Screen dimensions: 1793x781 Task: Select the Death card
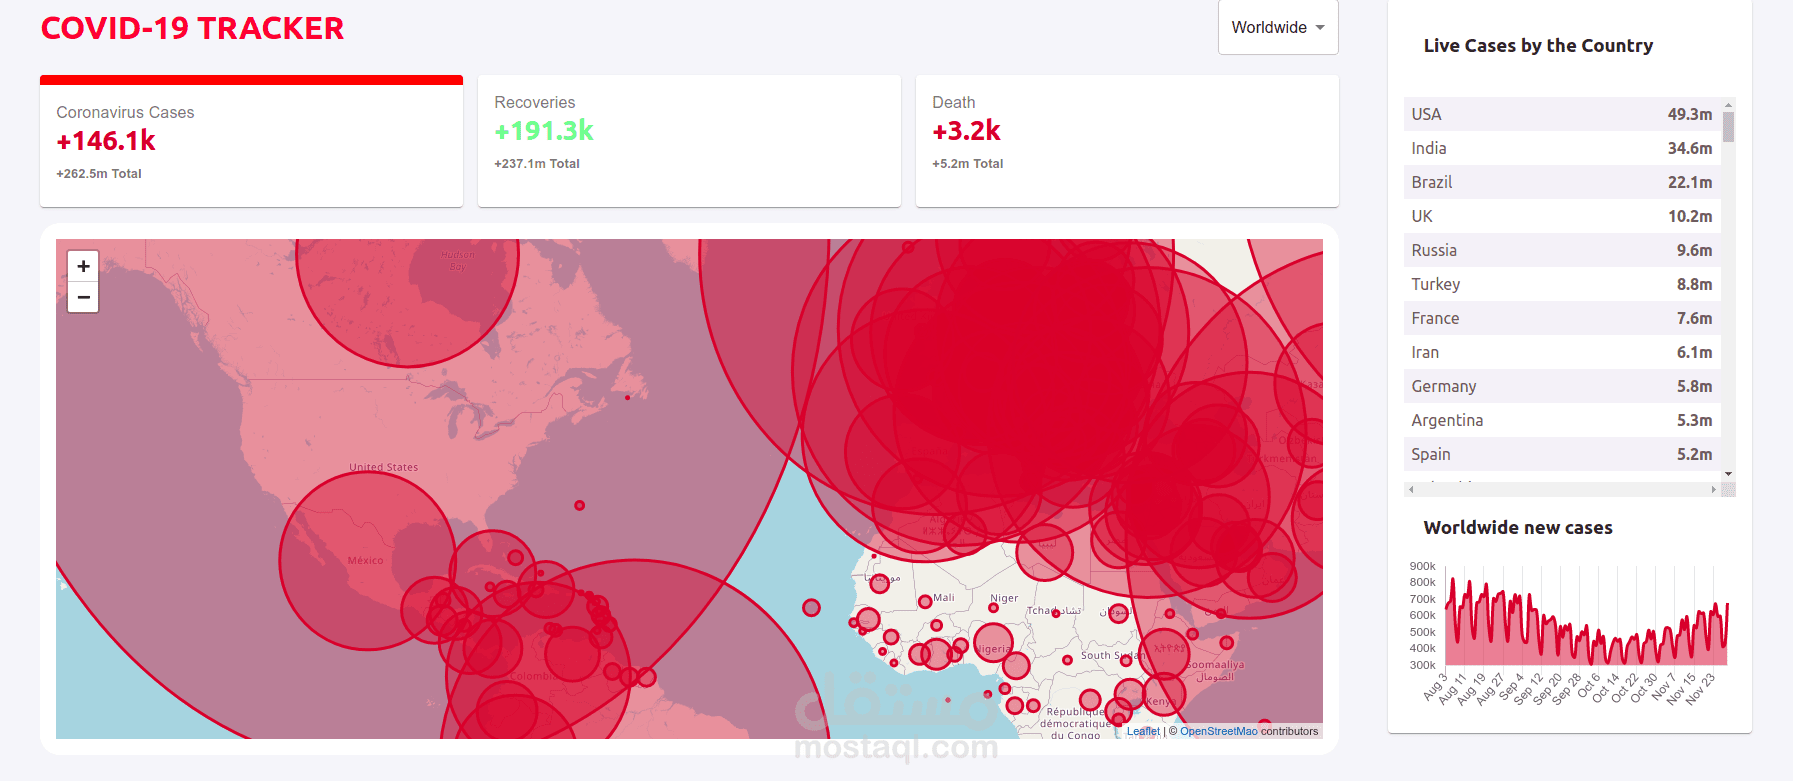(x=1127, y=141)
